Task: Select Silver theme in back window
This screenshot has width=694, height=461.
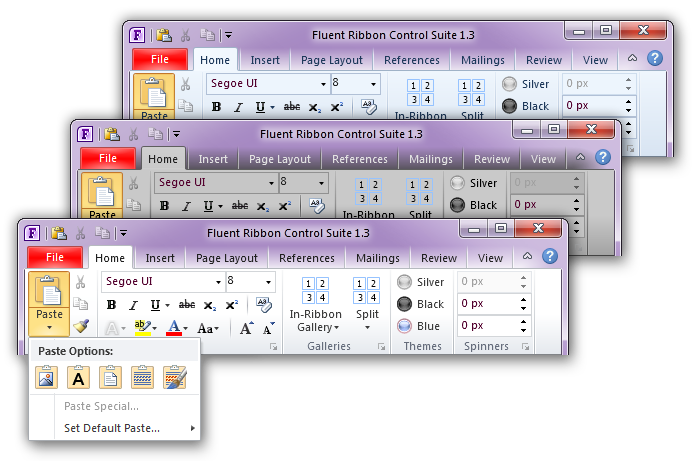Action: tap(525, 84)
